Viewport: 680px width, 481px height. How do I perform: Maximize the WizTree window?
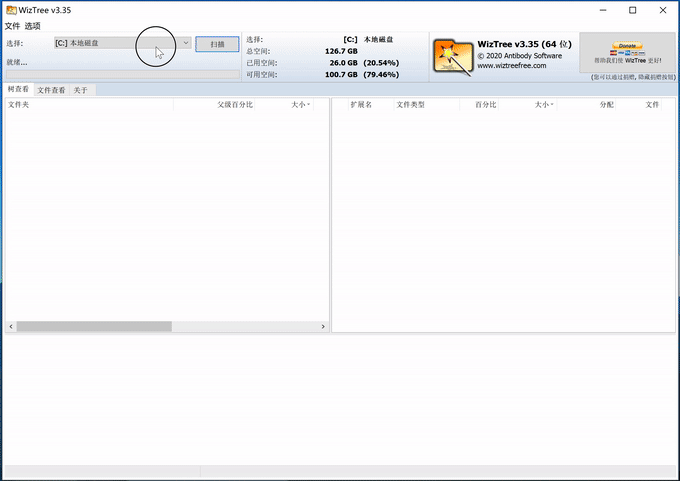[x=632, y=10]
